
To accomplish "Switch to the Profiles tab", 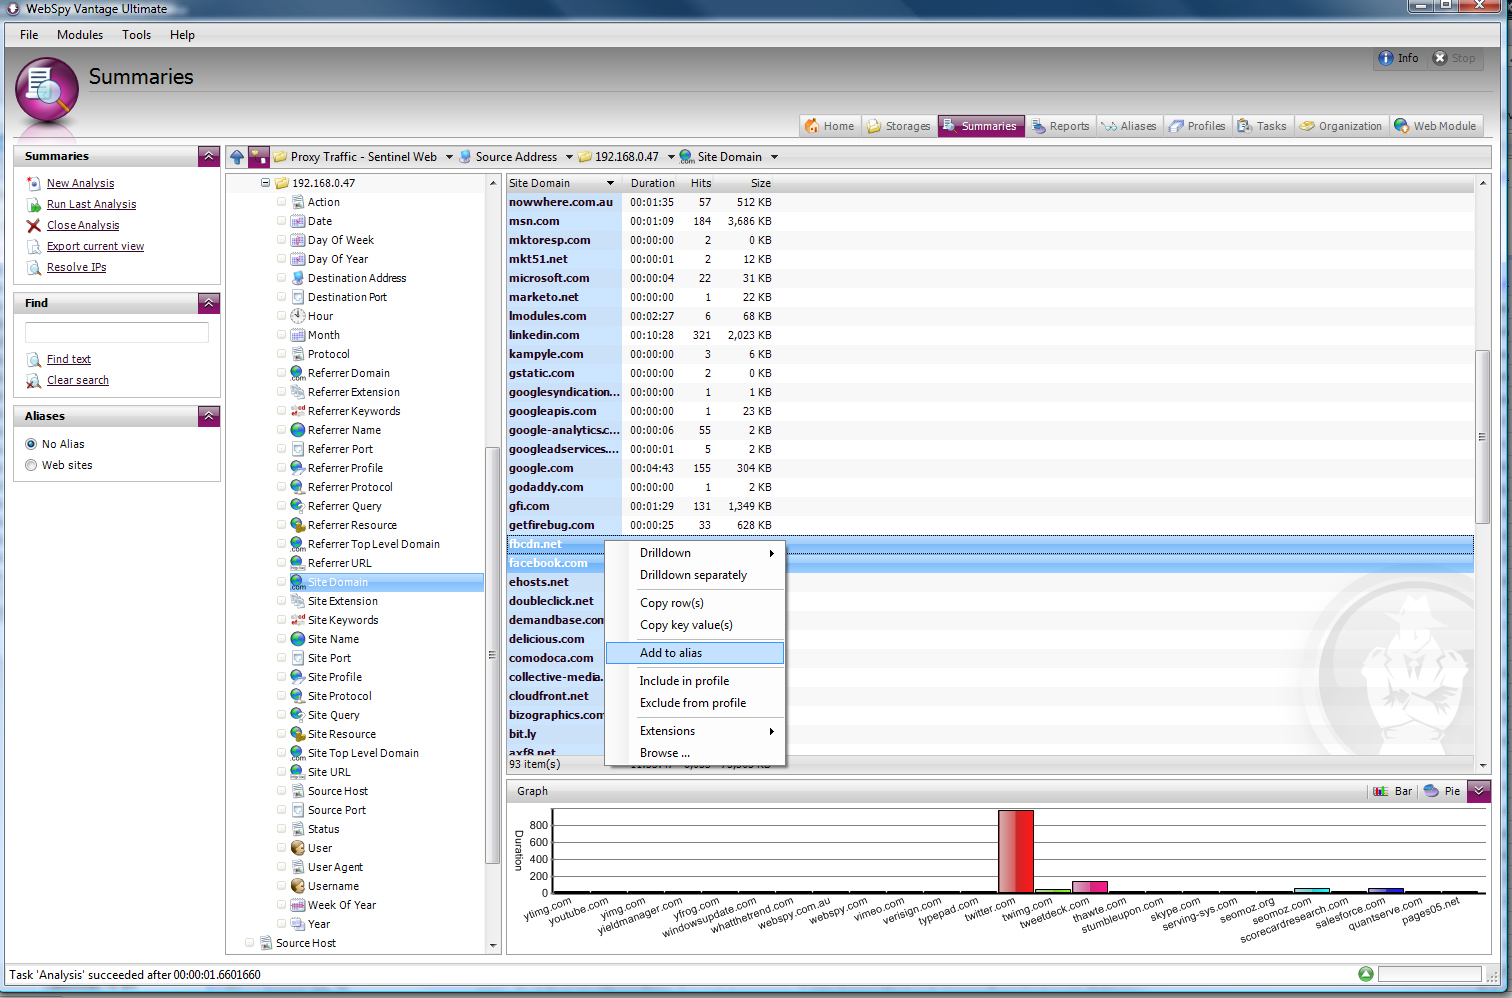I will click(1197, 126).
